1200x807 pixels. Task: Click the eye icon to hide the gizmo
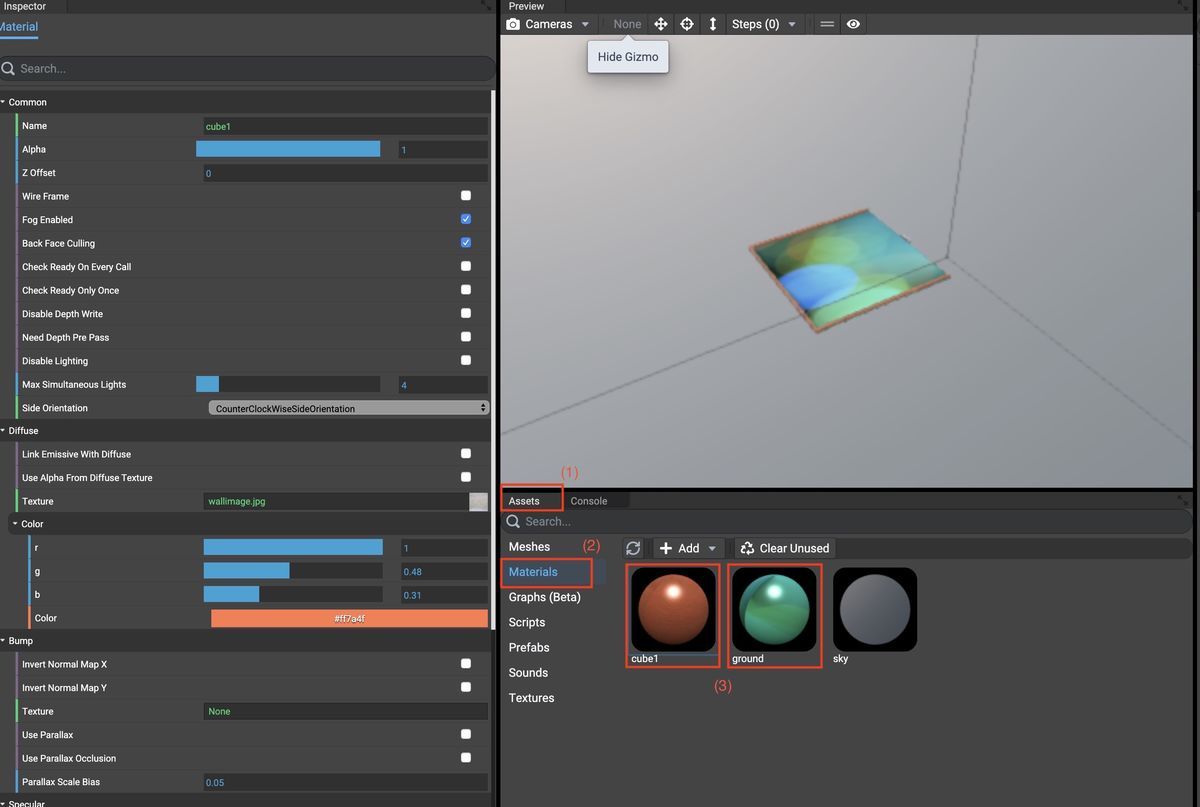click(853, 23)
